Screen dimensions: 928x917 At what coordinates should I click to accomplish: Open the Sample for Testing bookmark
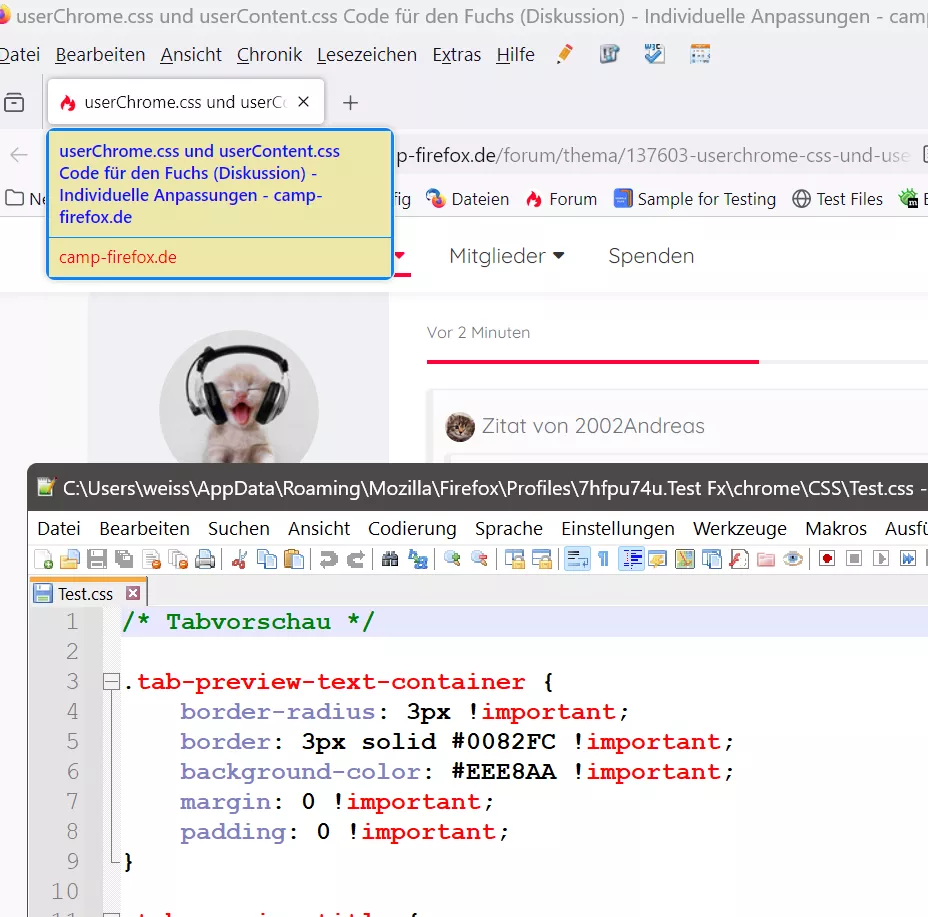pyautogui.click(x=694, y=199)
